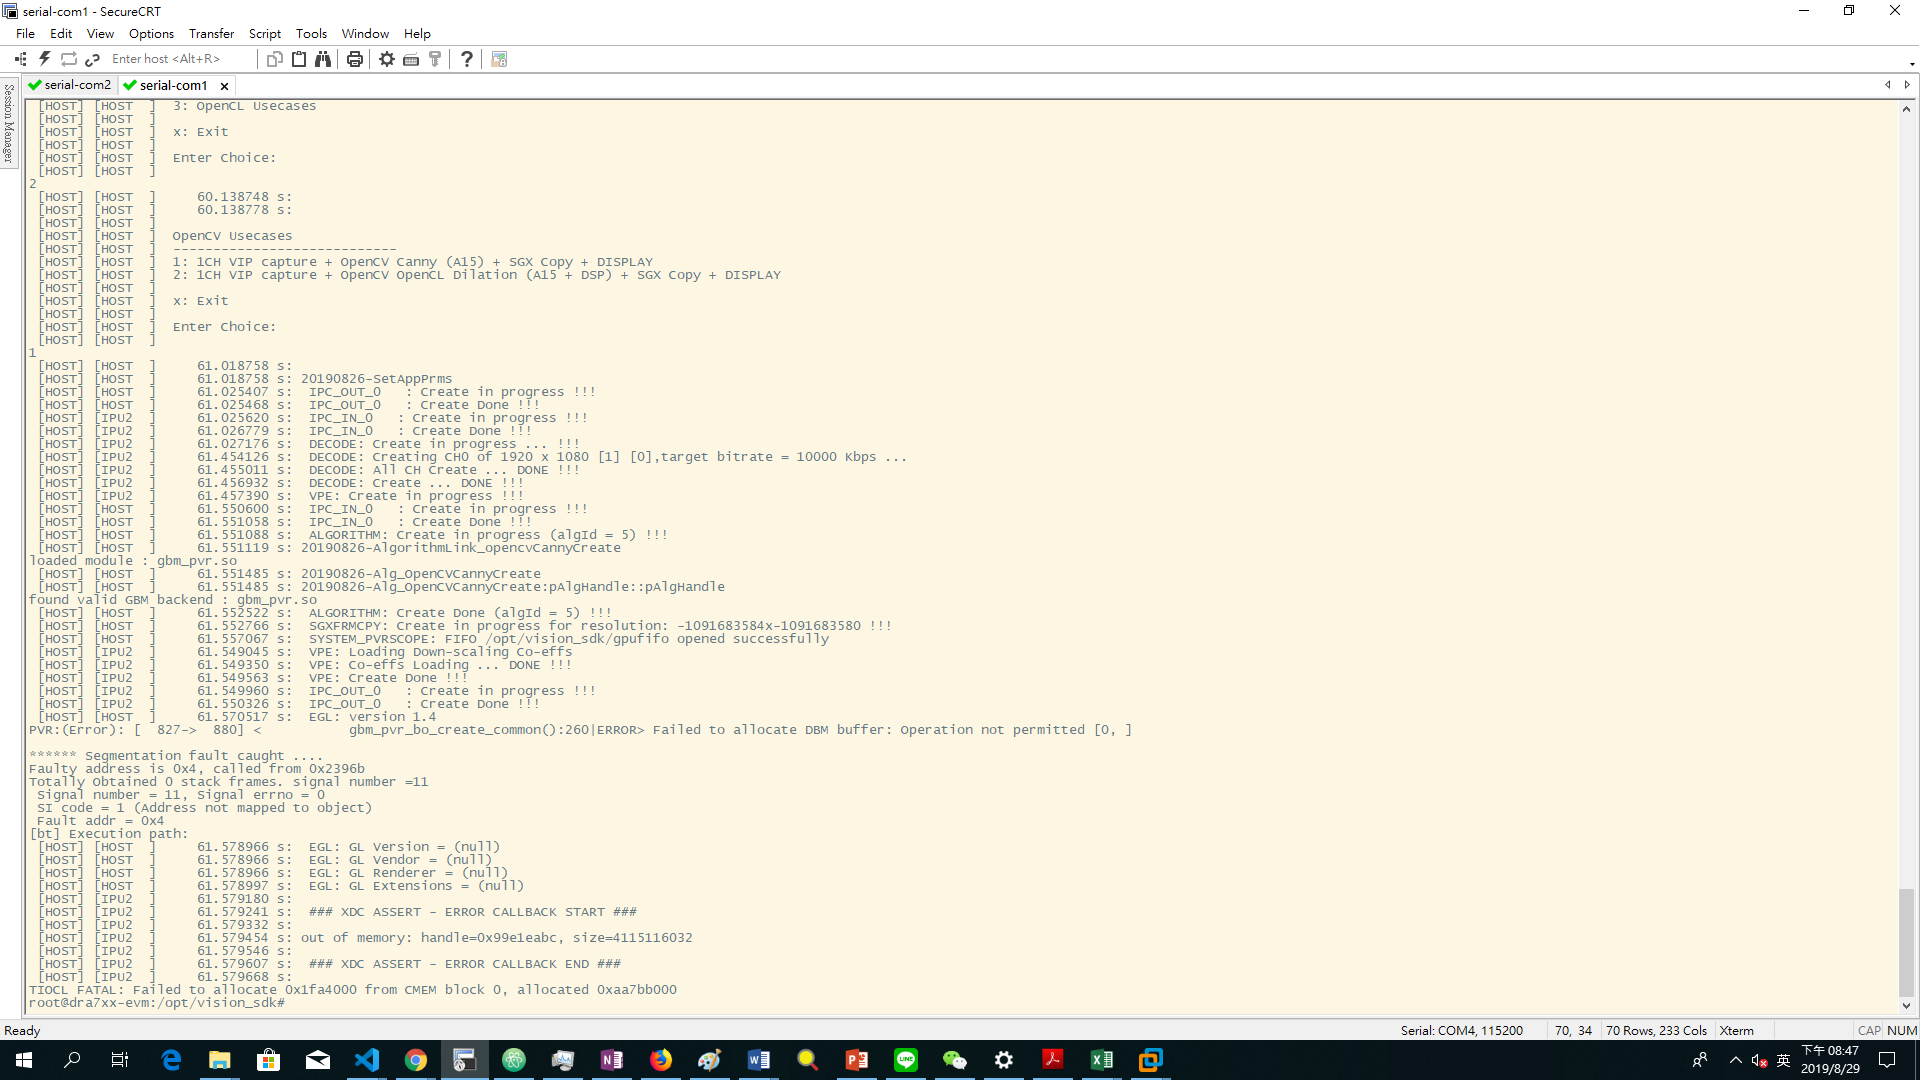The image size is (1920, 1080).
Task: Click the Quick Connect lightning icon
Action: 45,59
